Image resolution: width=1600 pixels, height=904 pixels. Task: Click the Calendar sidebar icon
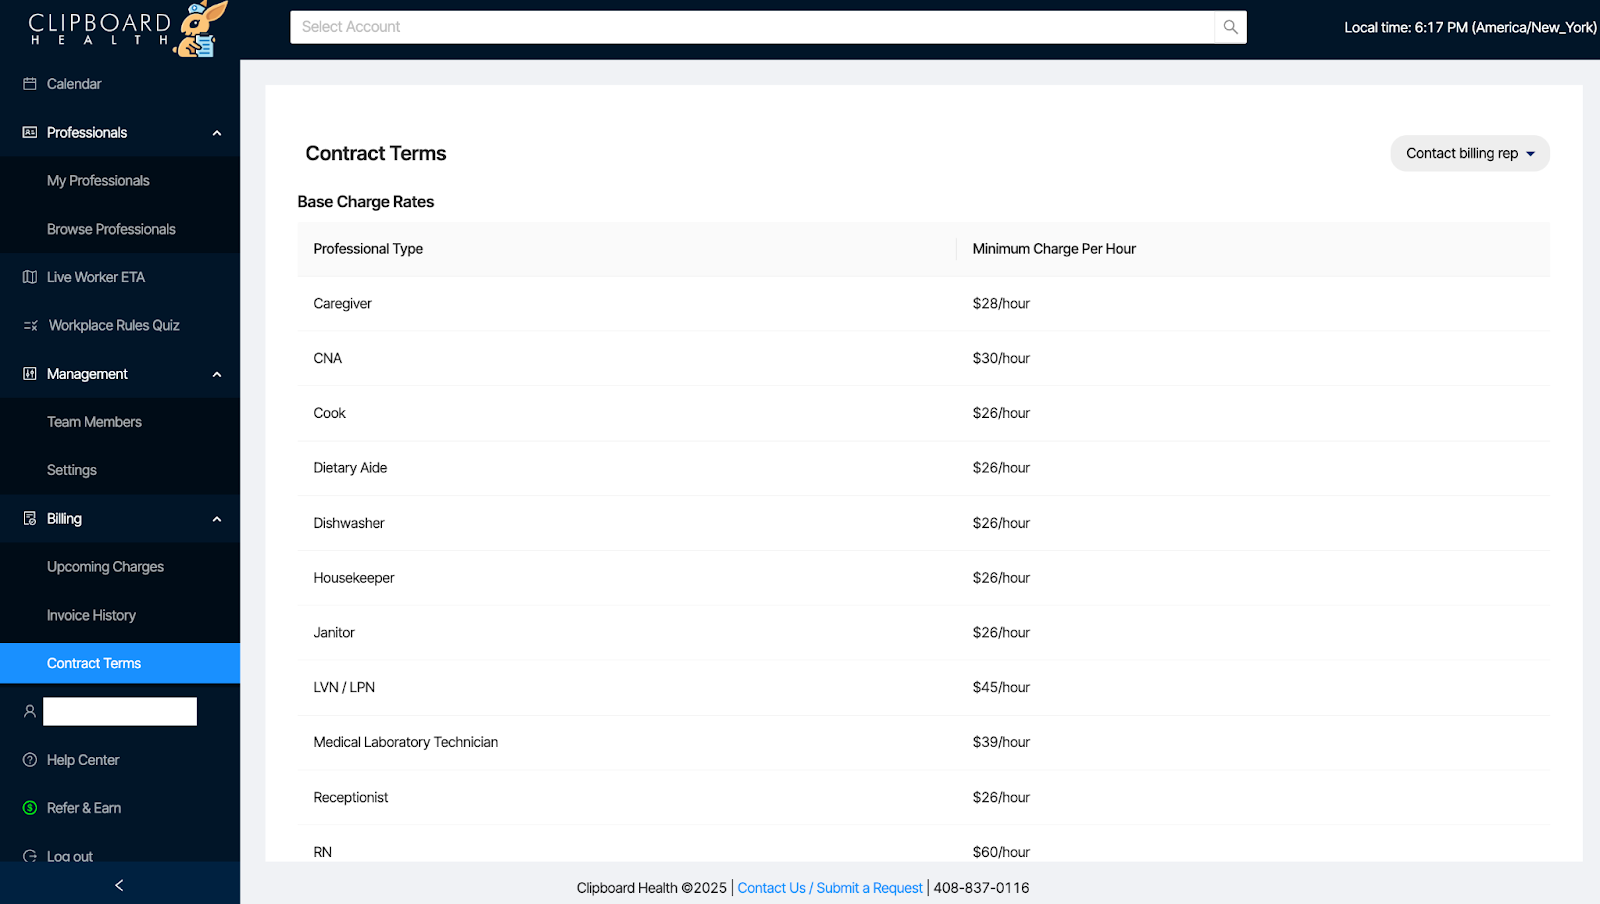pos(30,84)
